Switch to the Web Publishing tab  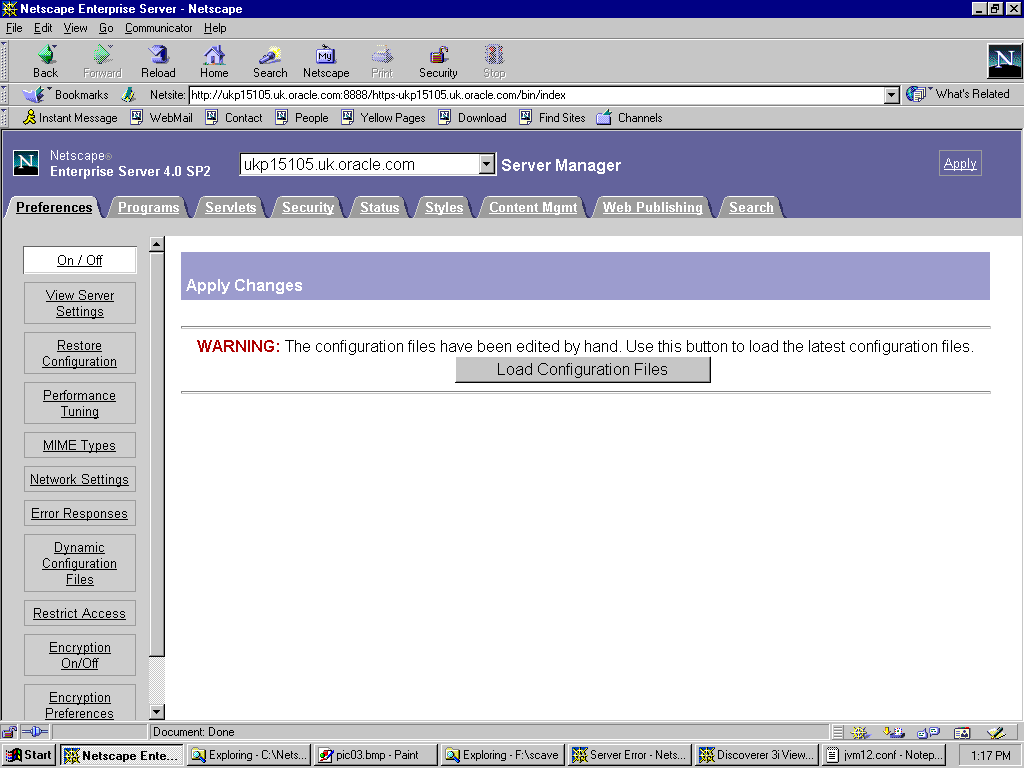652,207
